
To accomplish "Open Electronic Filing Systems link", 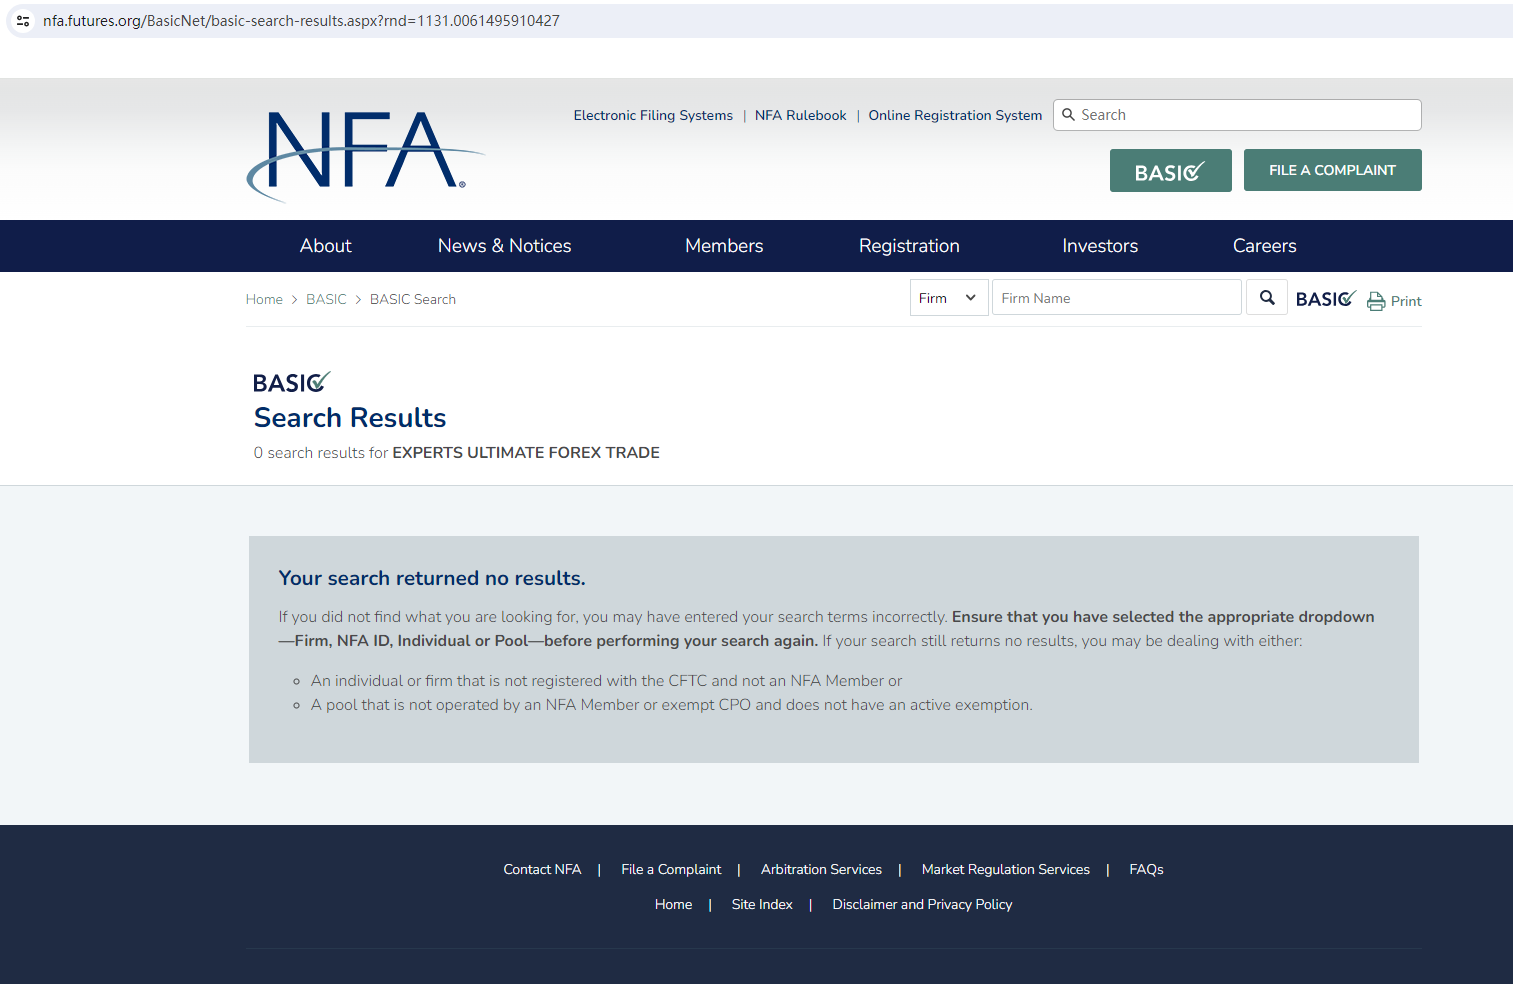I will [653, 115].
